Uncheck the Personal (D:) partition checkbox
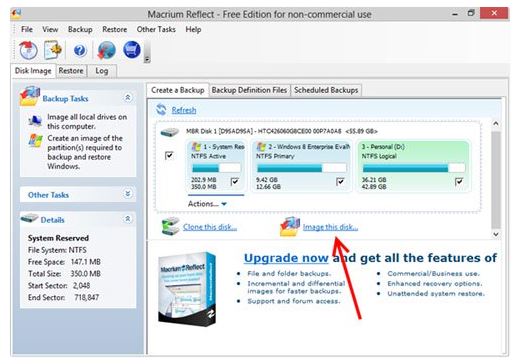Viewport: 522px width, 364px height. coord(459,182)
